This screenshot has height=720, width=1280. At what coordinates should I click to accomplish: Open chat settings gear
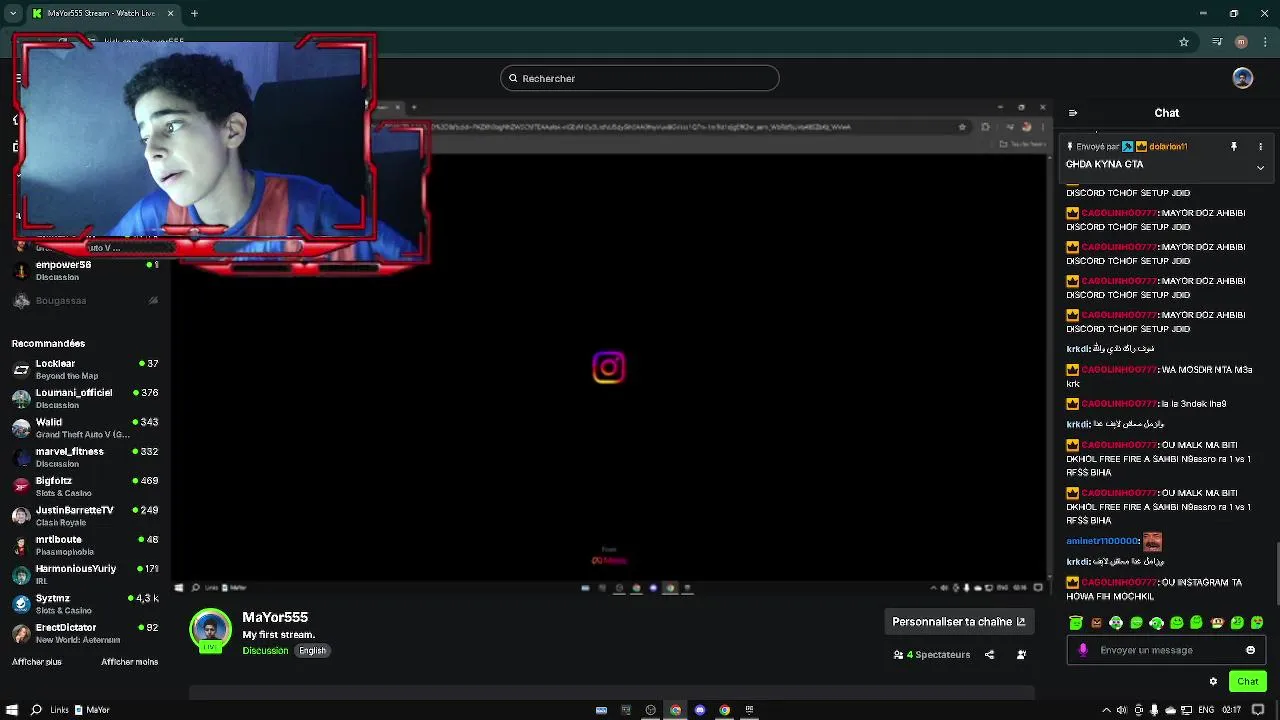tap(1213, 681)
